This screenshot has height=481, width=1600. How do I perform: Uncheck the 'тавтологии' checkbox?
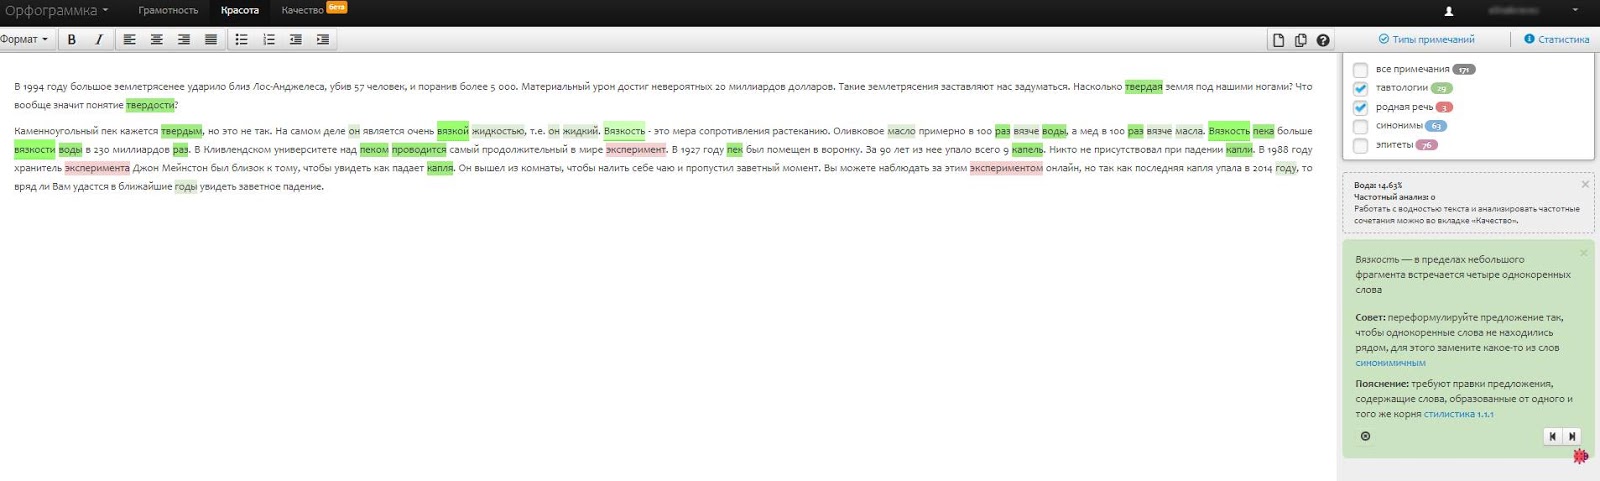[1360, 89]
